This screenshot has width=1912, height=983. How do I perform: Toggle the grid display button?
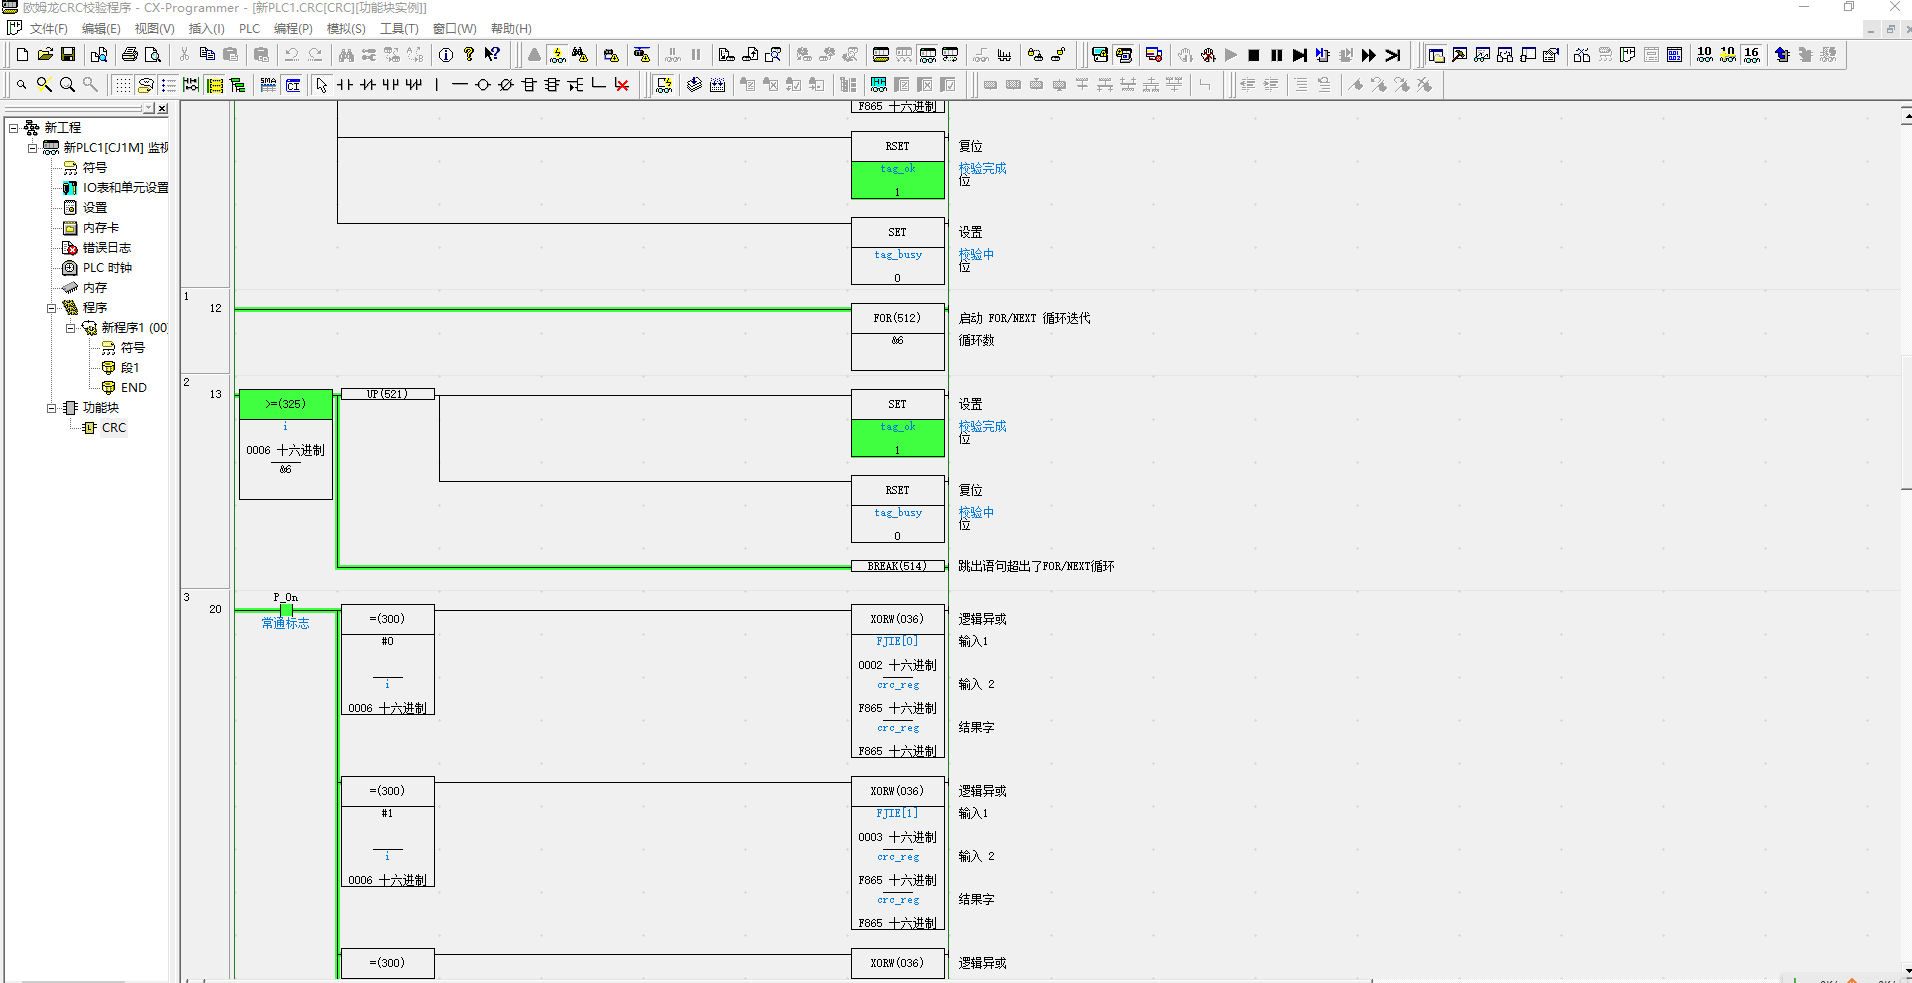(122, 85)
